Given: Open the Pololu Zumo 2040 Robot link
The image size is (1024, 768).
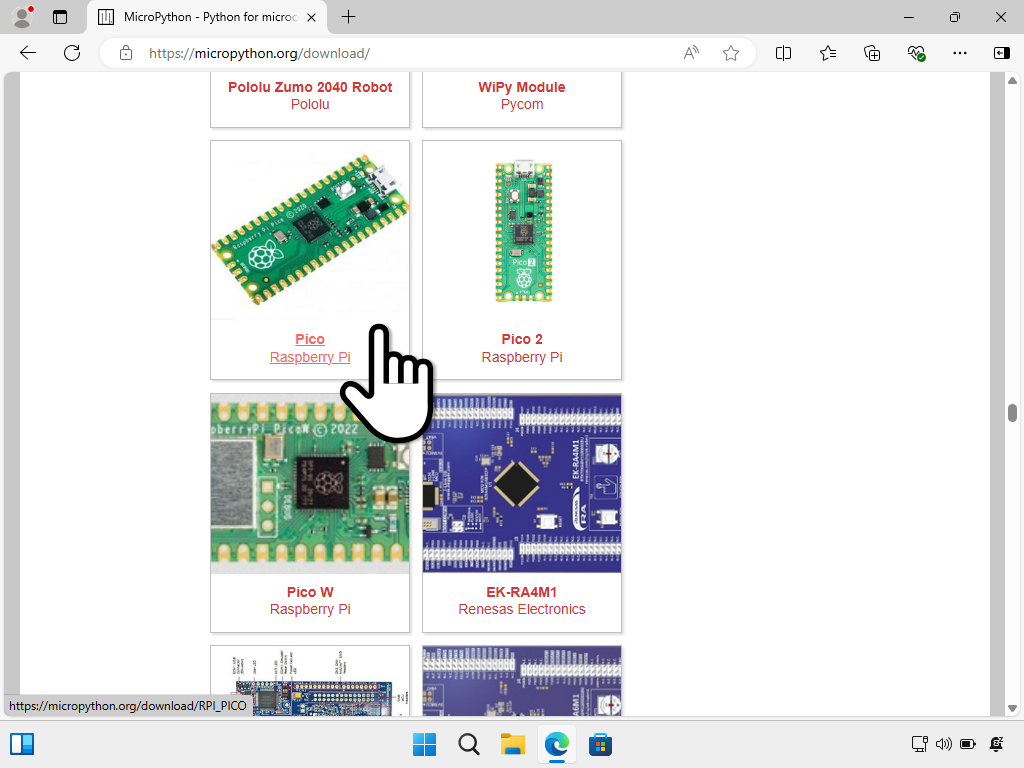Looking at the screenshot, I should coord(310,87).
